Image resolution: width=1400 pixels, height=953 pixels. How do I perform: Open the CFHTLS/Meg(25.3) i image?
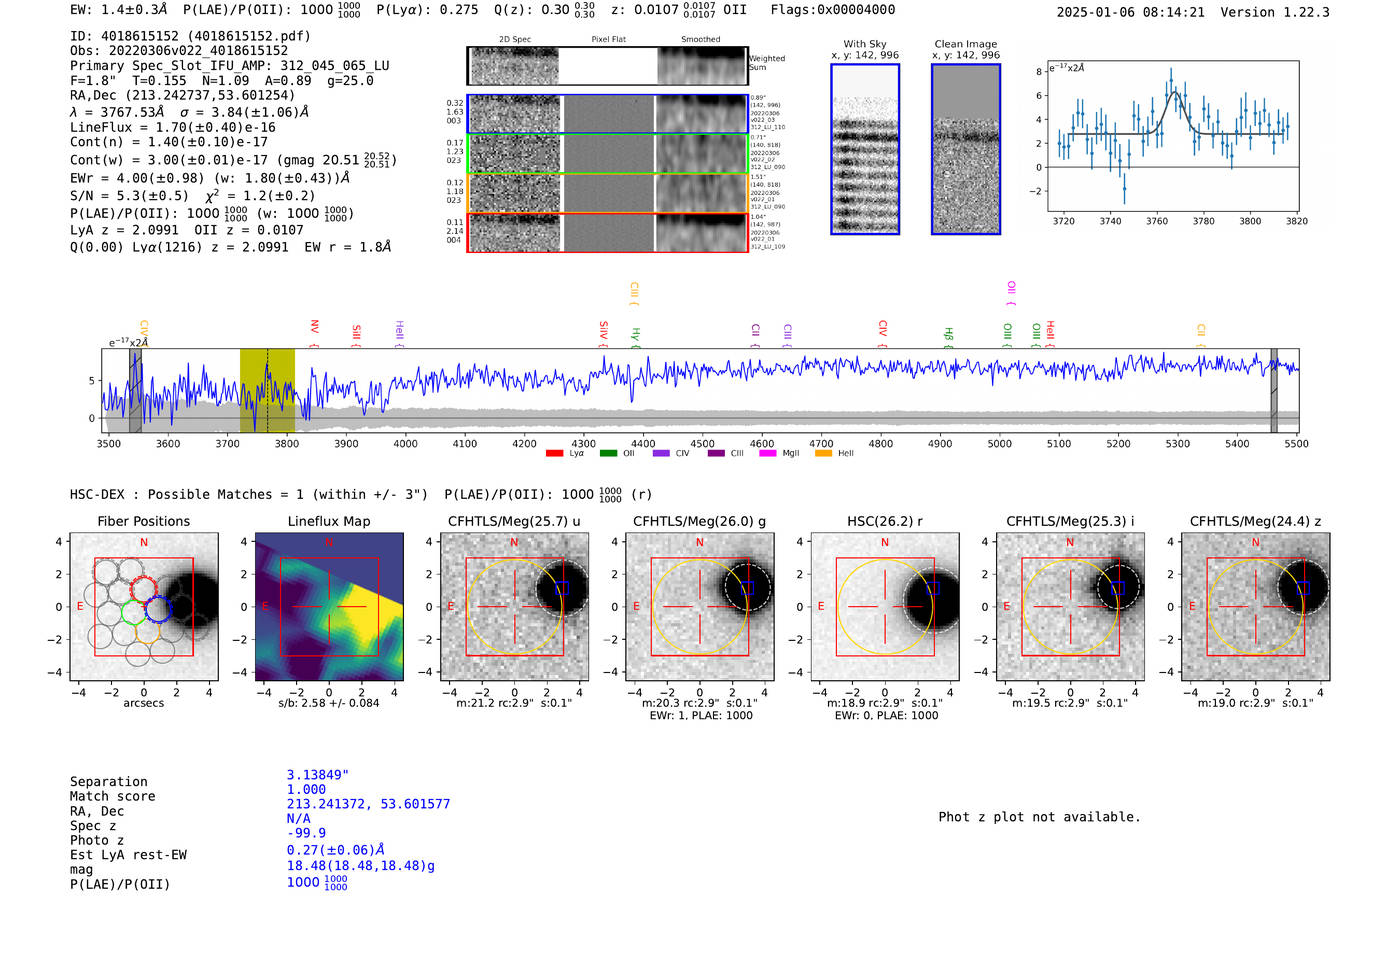click(1070, 607)
